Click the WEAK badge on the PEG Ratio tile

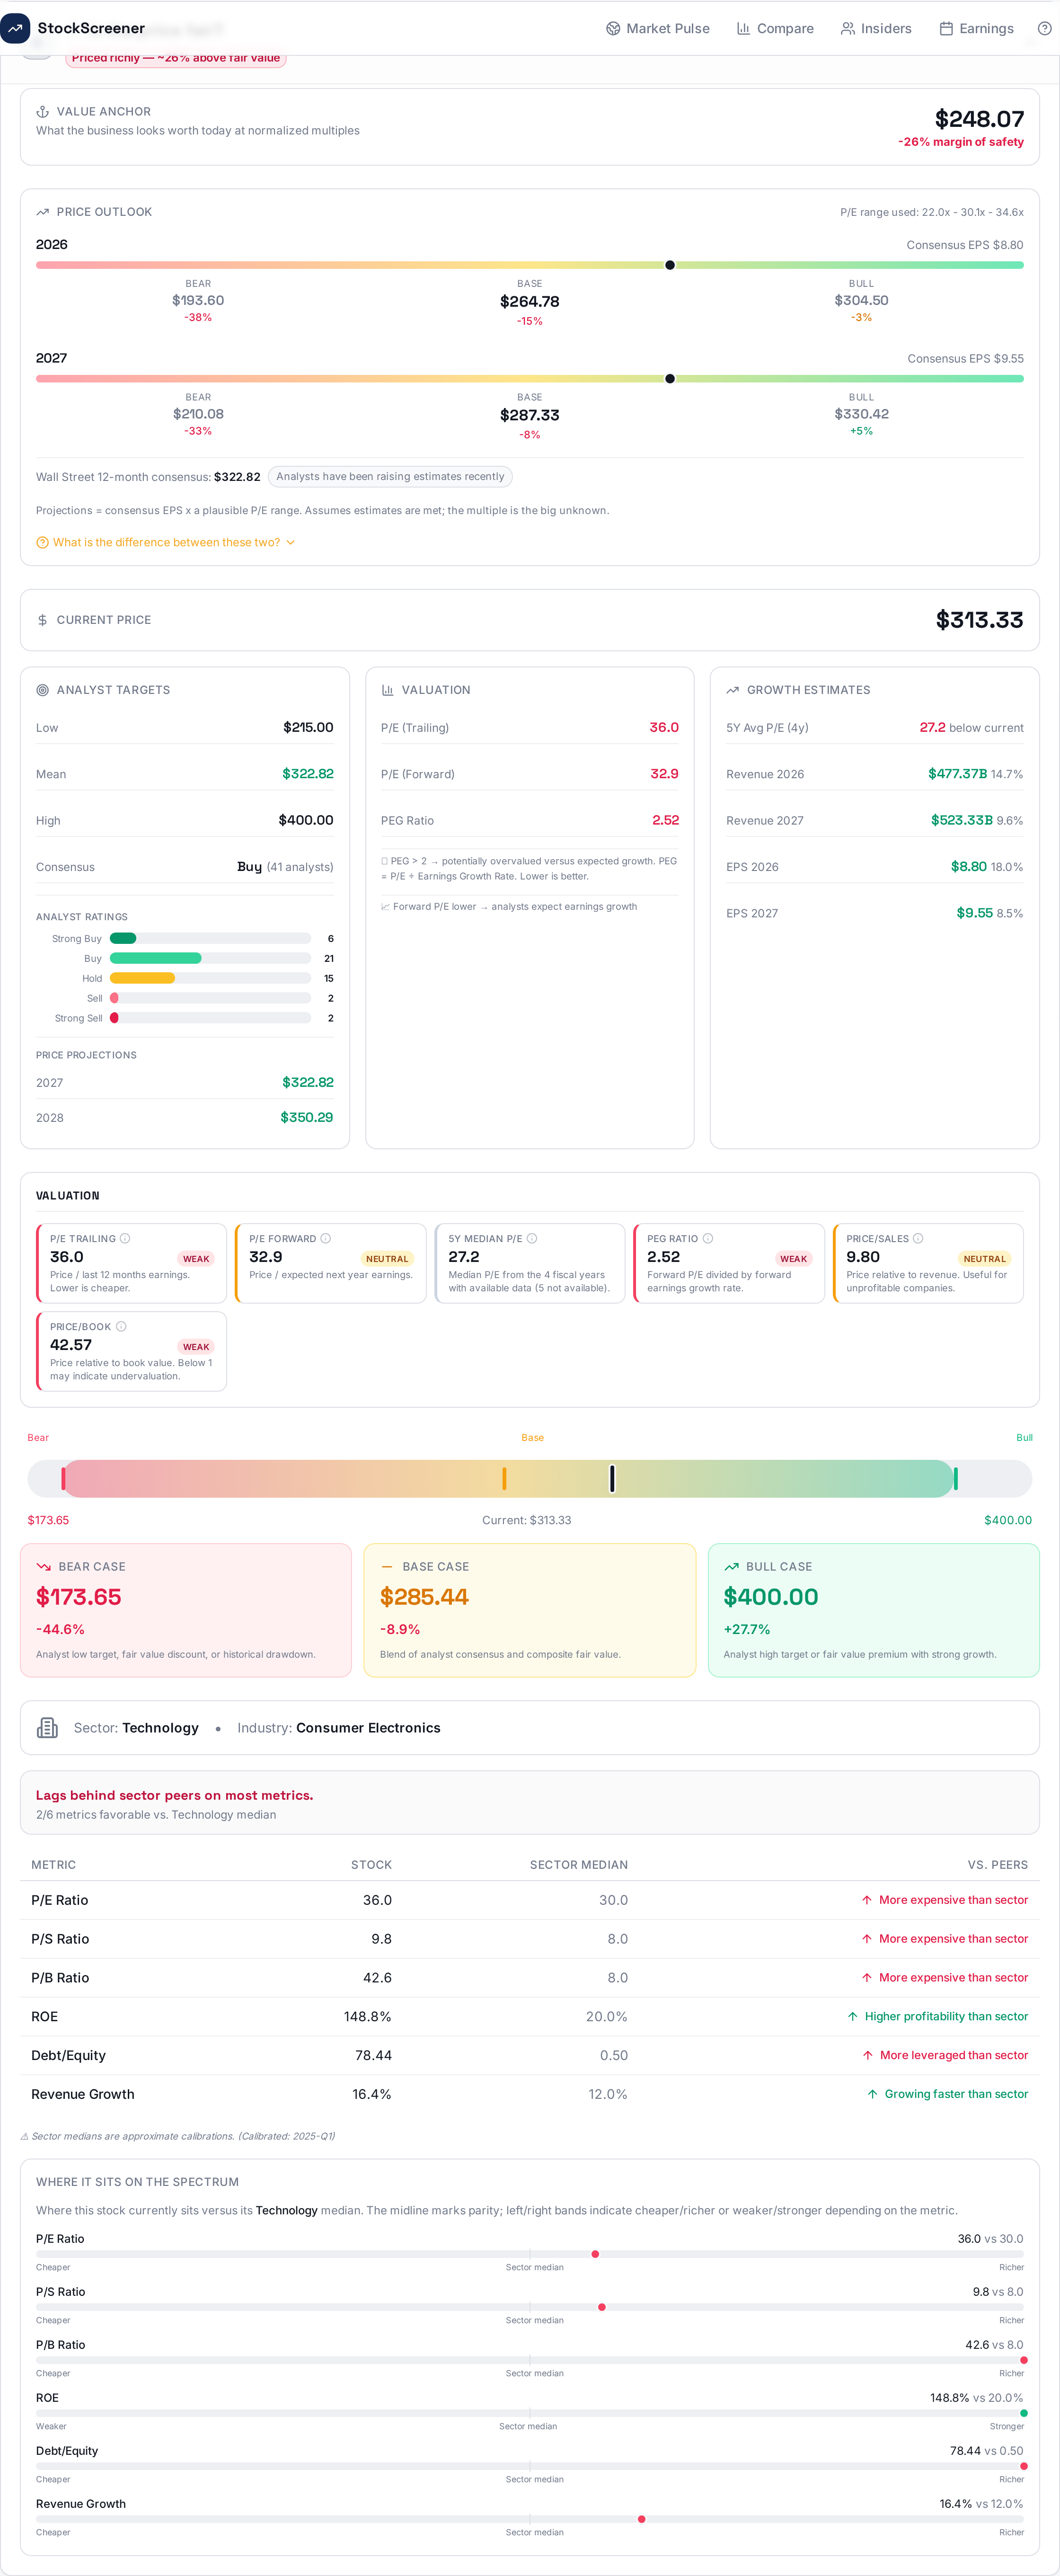[793, 1259]
